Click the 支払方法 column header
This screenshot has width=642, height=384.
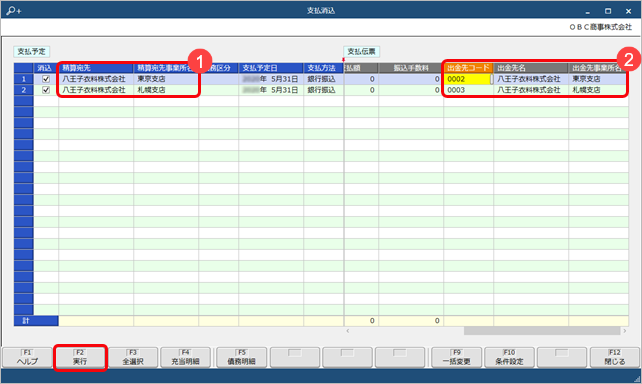click(x=323, y=68)
